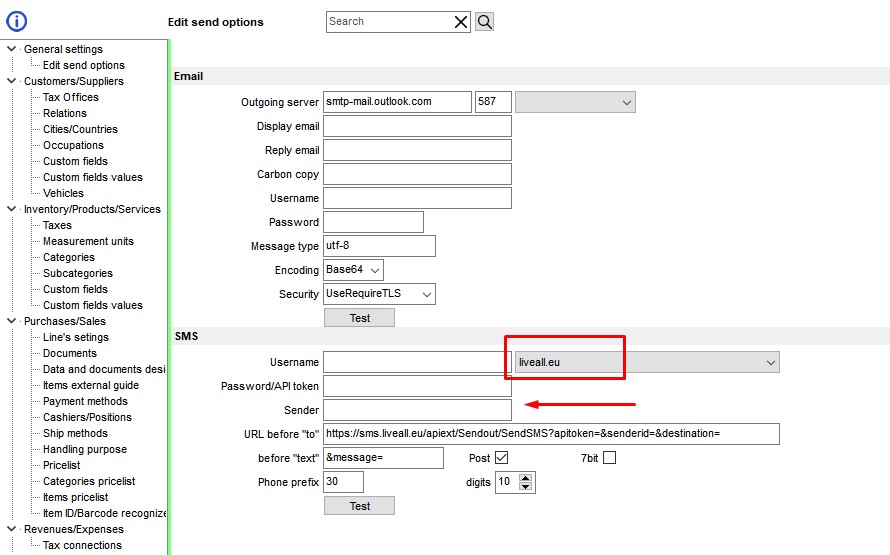Viewport: 890px width, 555px height.
Task: Click the Phone prefix field
Action: click(x=343, y=482)
